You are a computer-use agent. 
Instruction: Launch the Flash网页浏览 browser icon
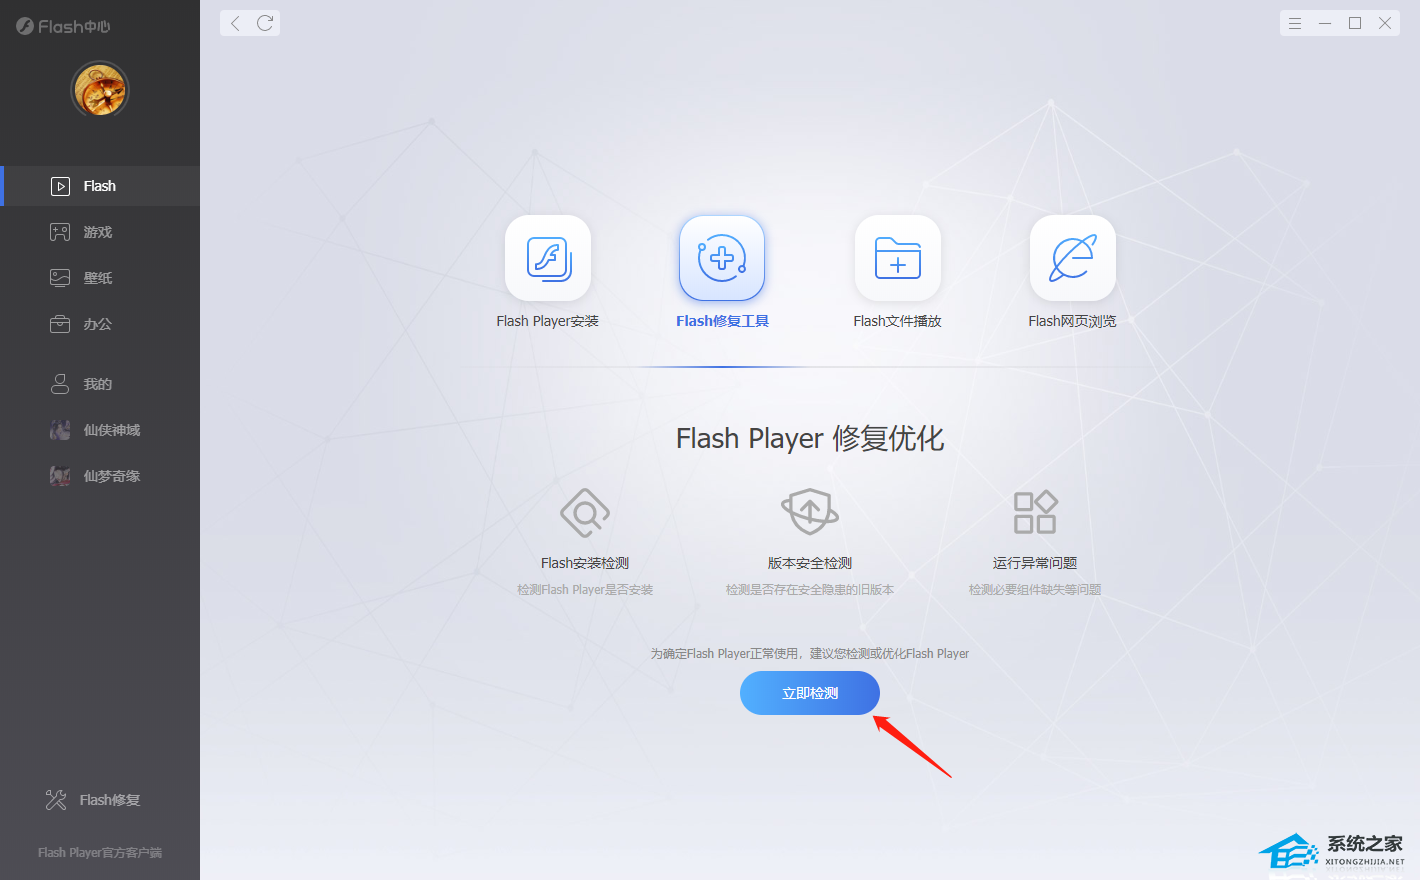click(1073, 258)
